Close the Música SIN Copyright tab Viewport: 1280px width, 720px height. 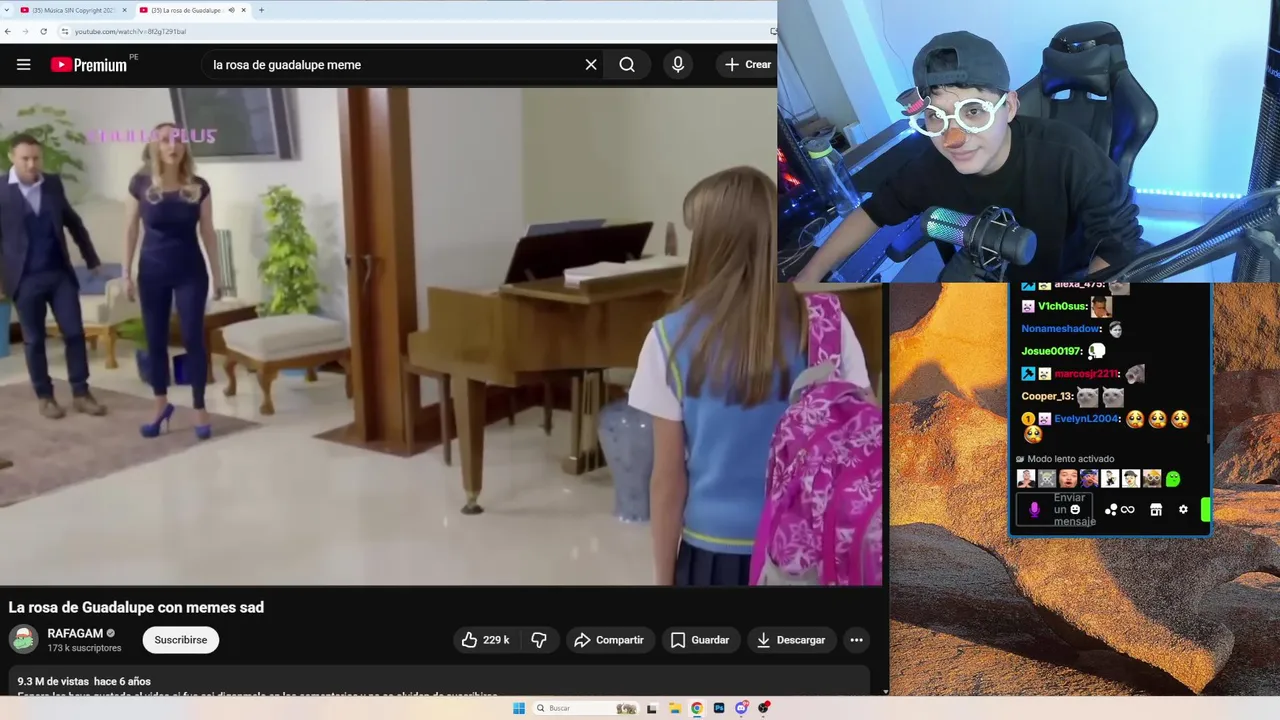pos(124,10)
